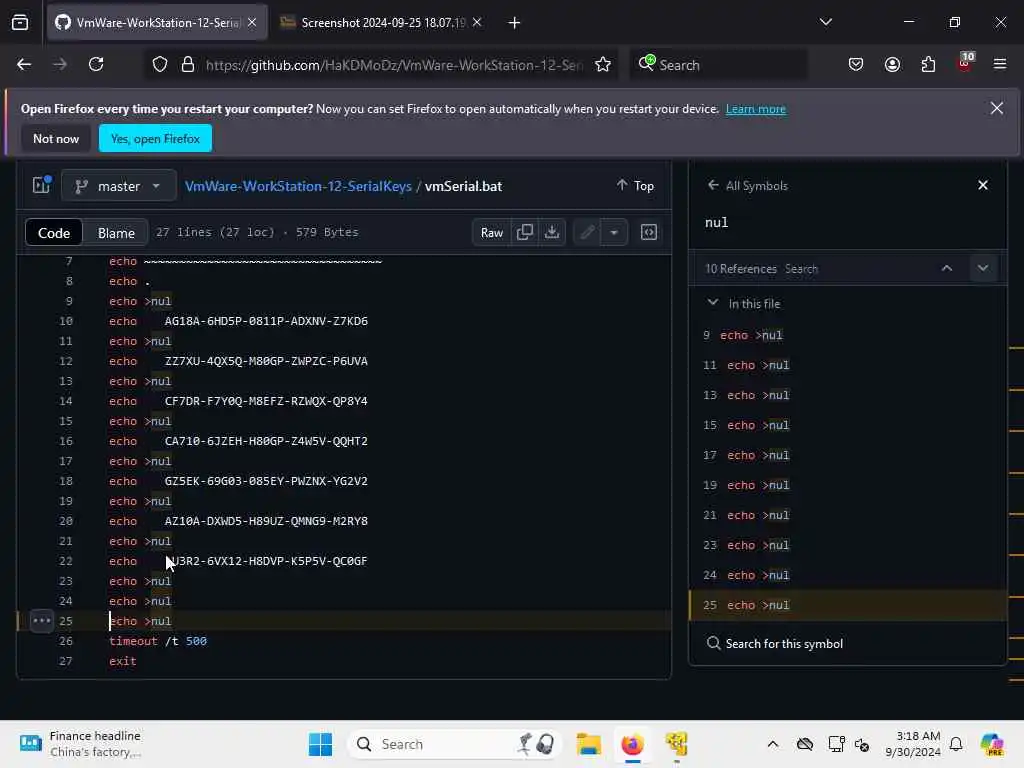Open the more edit options dropdown arrow
The height and width of the screenshot is (768, 1024).
(x=614, y=232)
